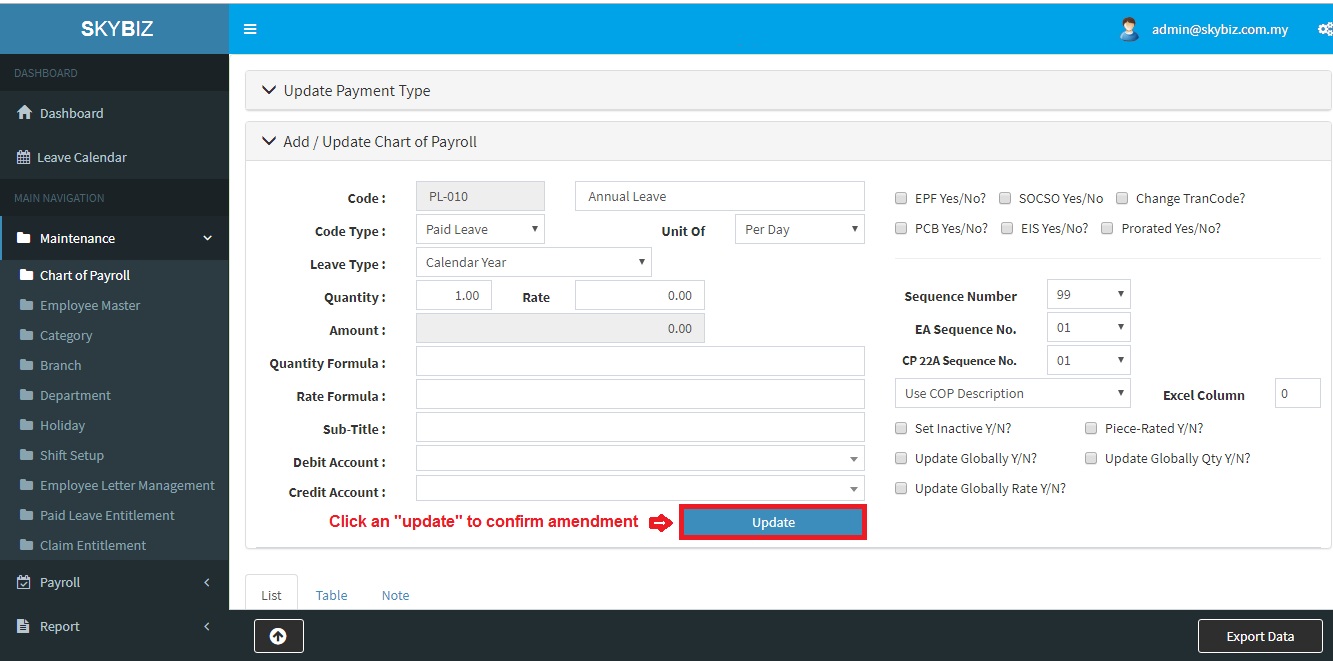Click the hamburger menu toggle icon
Image resolution: width=1333 pixels, height=661 pixels.
pos(250,29)
